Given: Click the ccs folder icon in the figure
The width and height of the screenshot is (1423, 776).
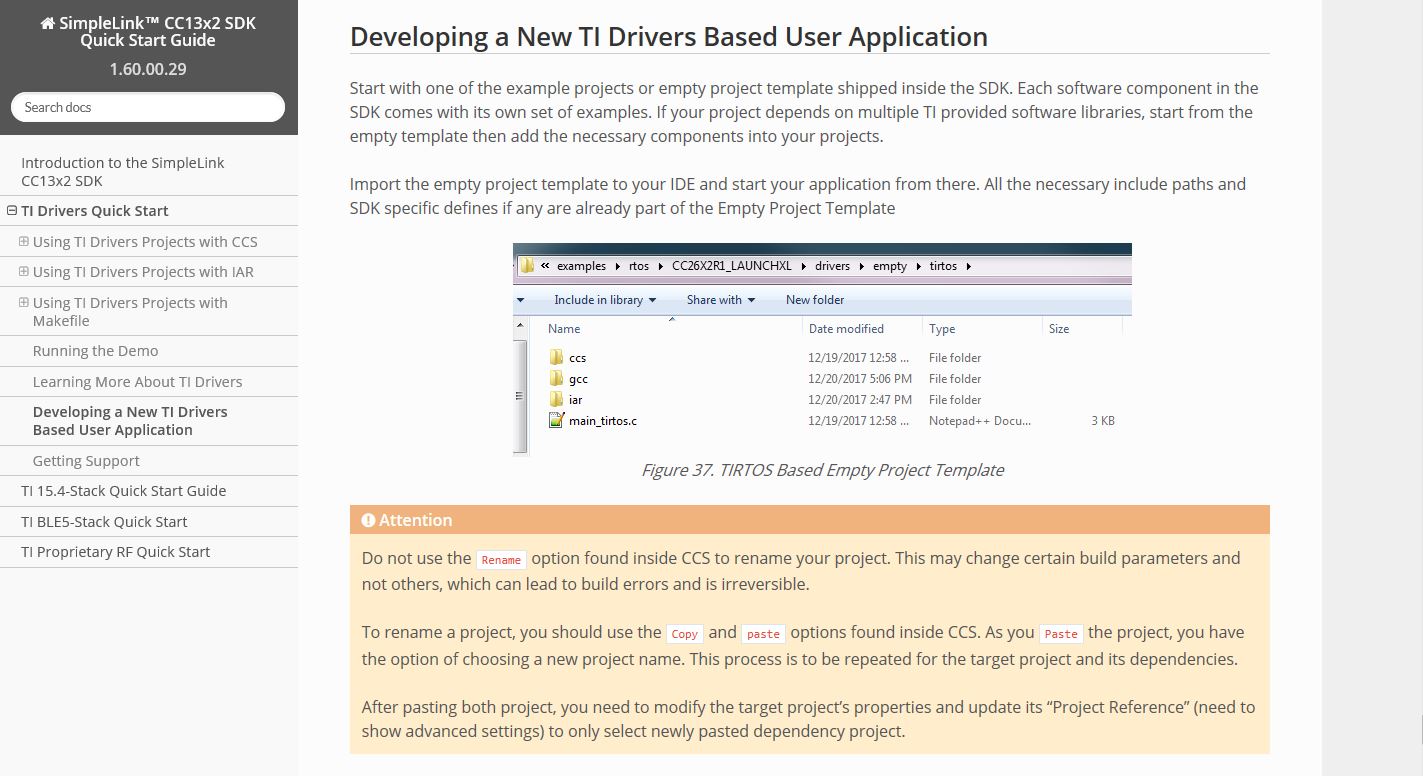Looking at the screenshot, I should coord(557,357).
